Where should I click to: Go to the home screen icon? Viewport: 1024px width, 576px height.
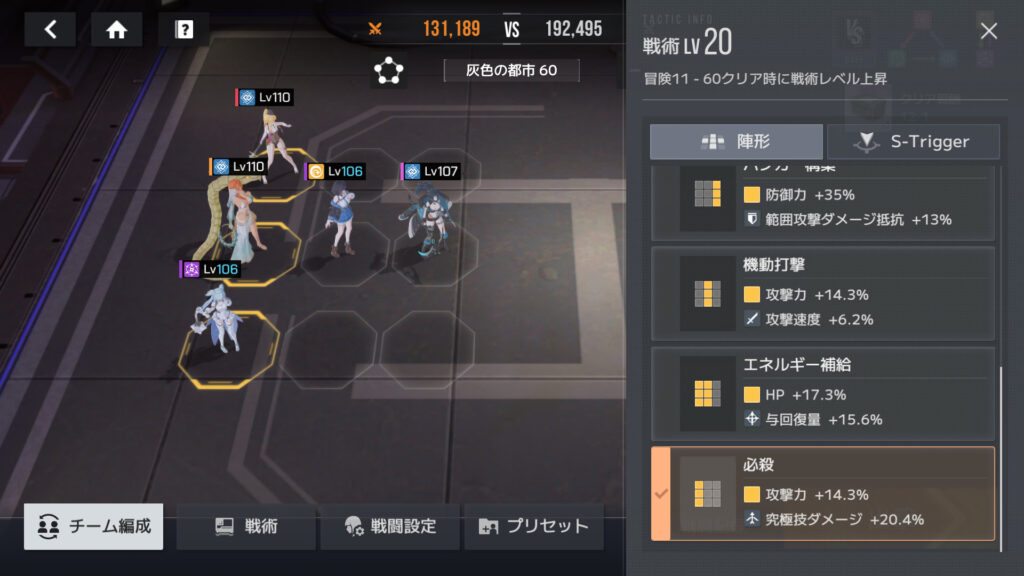pyautogui.click(x=117, y=29)
